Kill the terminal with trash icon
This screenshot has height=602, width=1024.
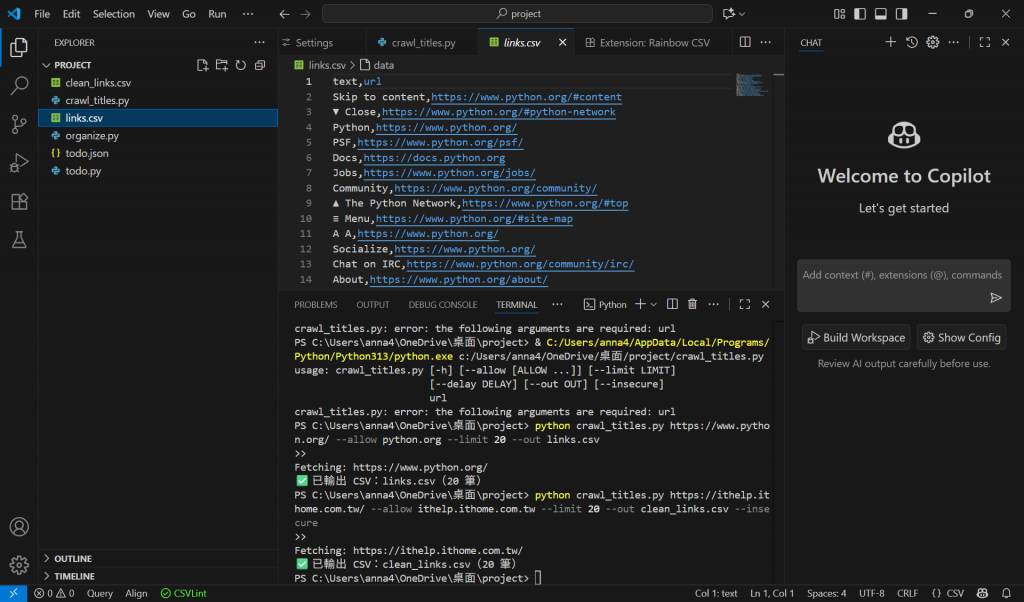(692, 304)
